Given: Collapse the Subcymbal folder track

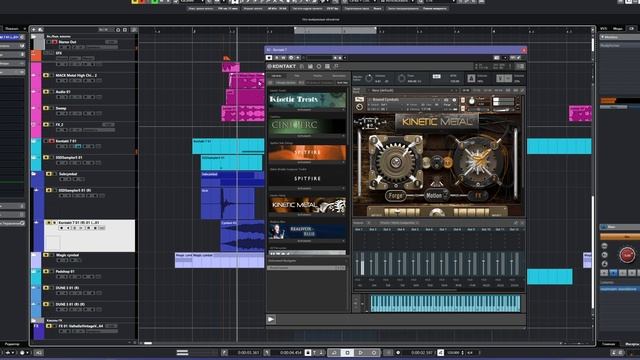Looking at the screenshot, I should tap(34, 174).
